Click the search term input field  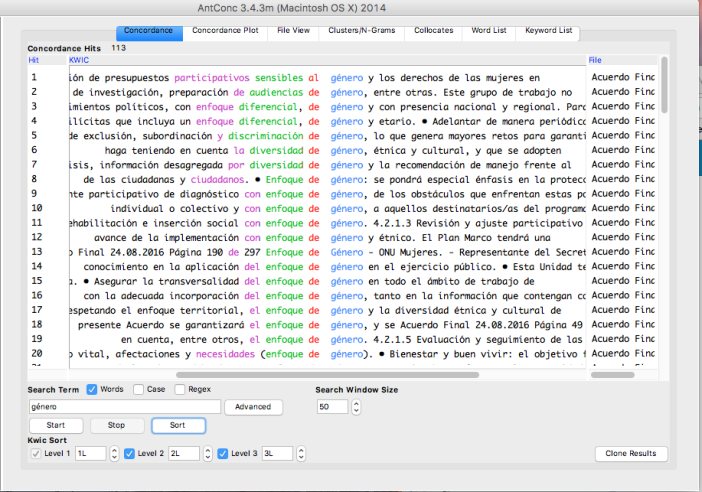click(x=124, y=407)
